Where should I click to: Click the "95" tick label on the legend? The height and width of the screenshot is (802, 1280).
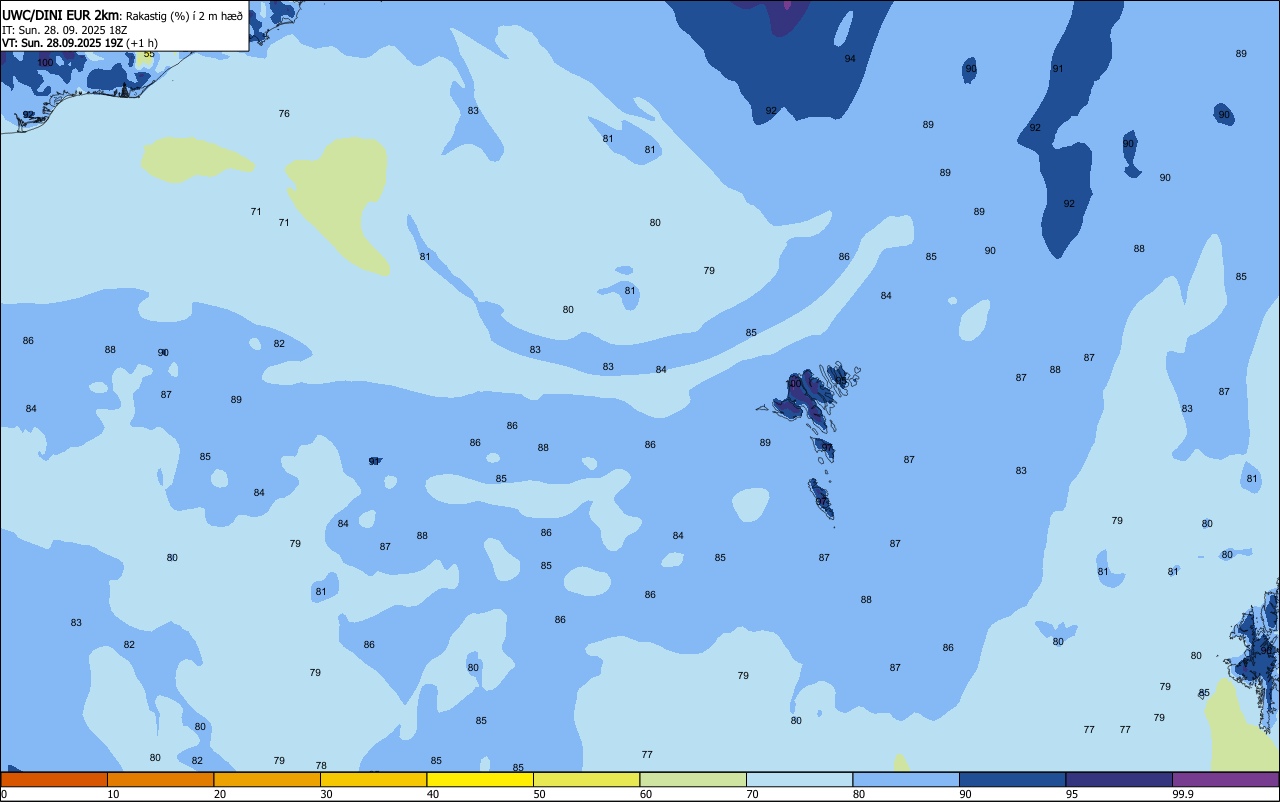[x=1072, y=794]
